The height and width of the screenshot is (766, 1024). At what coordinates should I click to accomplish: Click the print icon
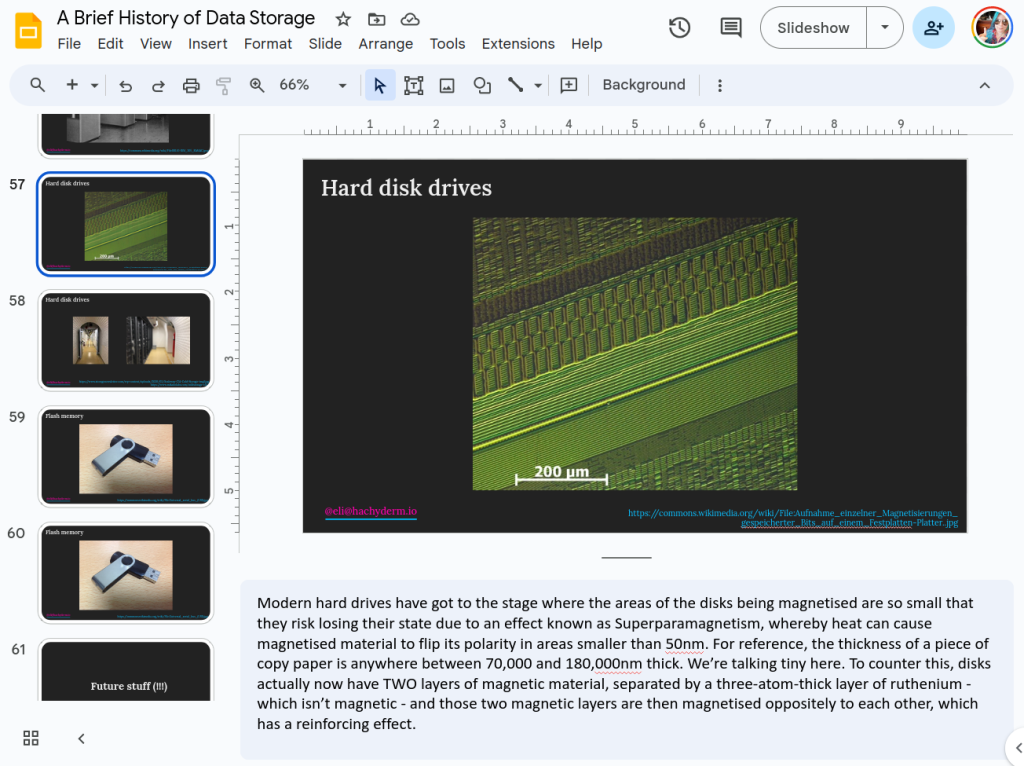[191, 86]
